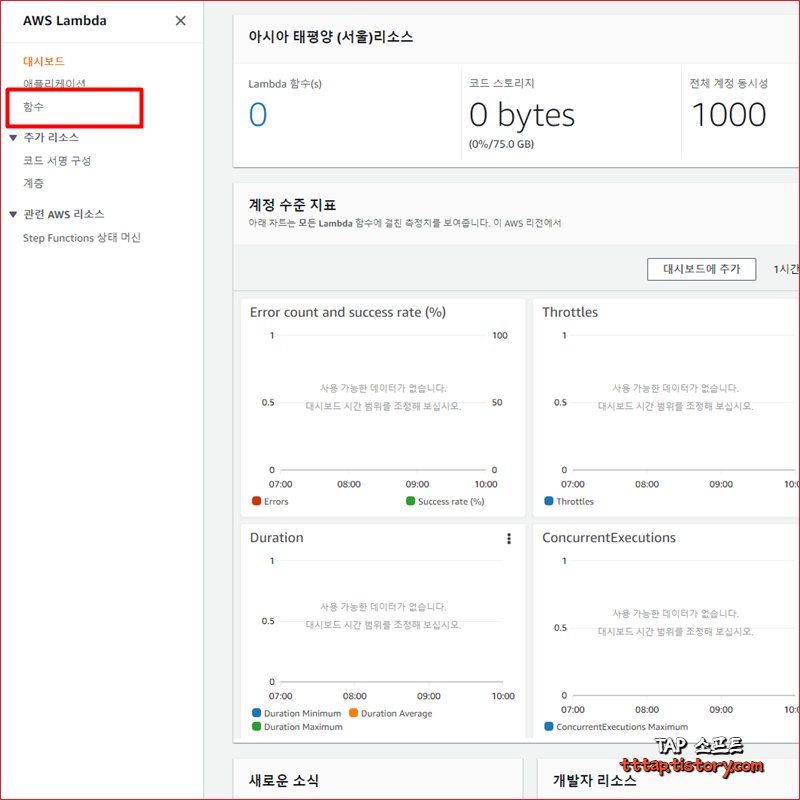
Task: Toggle the Duration Minimum legend marker
Action: point(257,713)
